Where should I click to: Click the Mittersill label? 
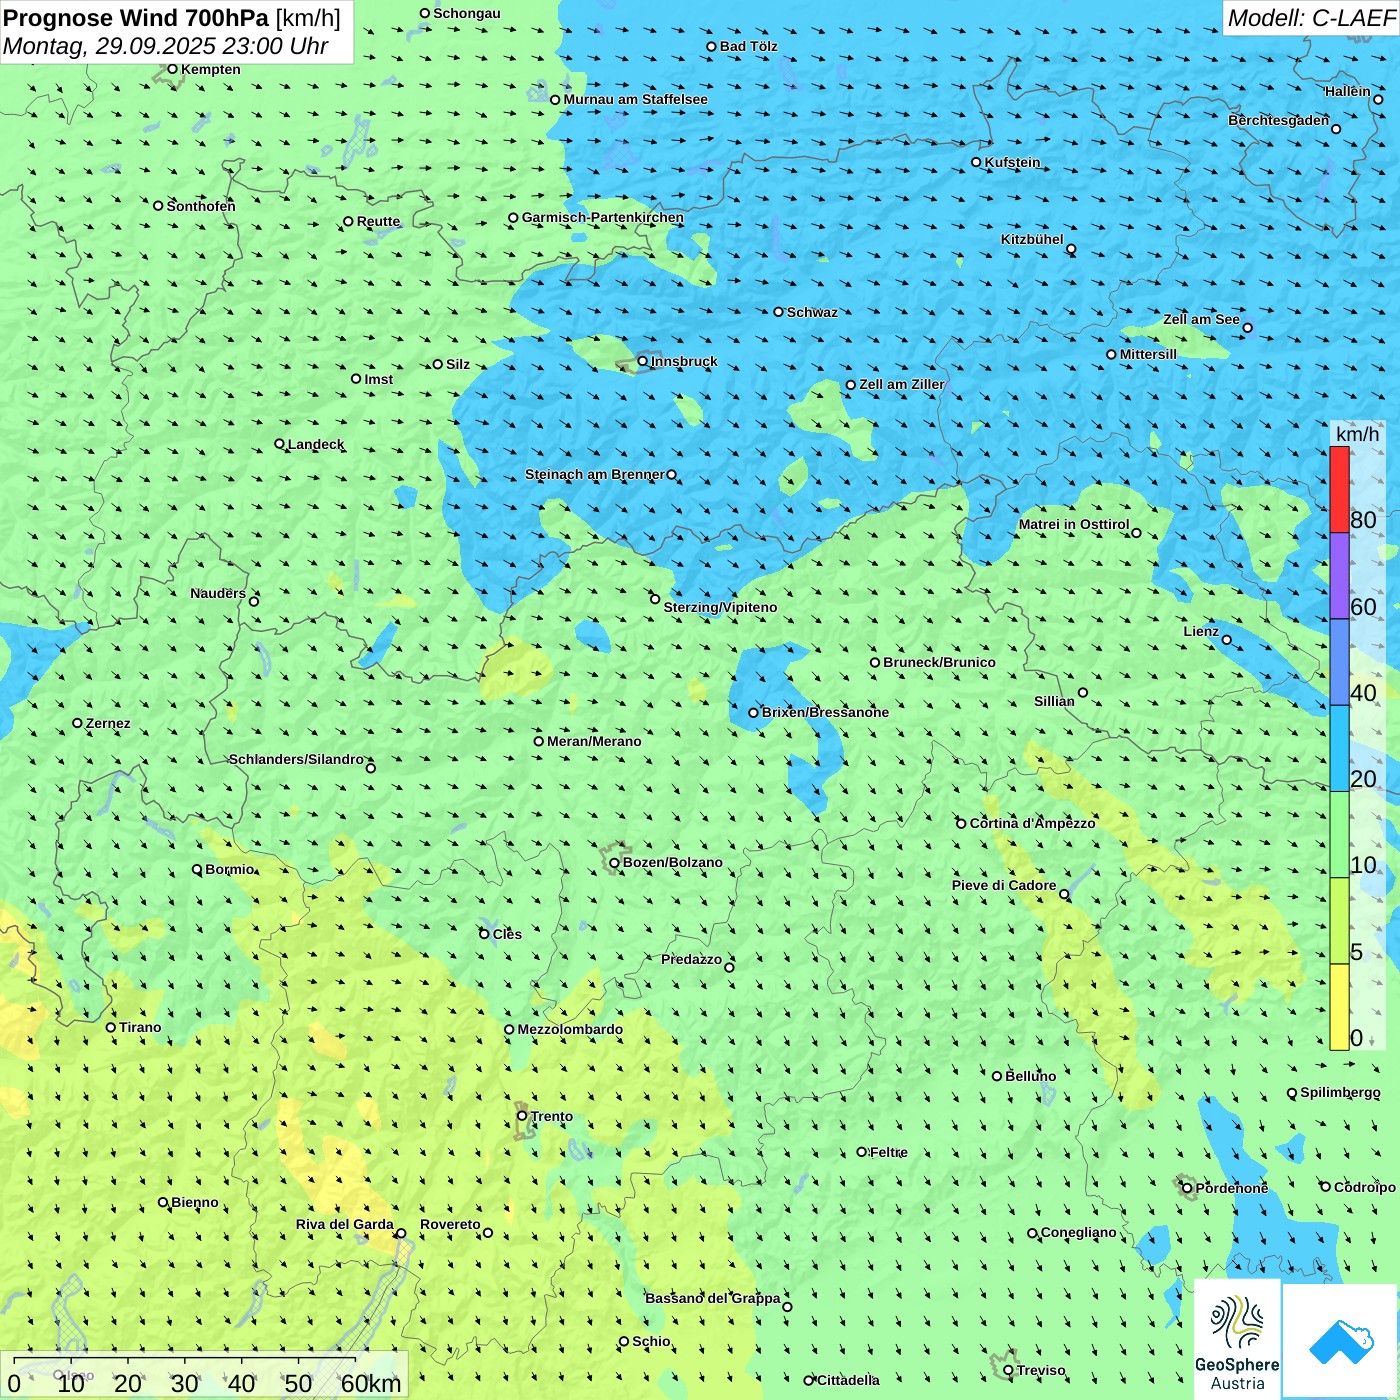click(x=1148, y=354)
